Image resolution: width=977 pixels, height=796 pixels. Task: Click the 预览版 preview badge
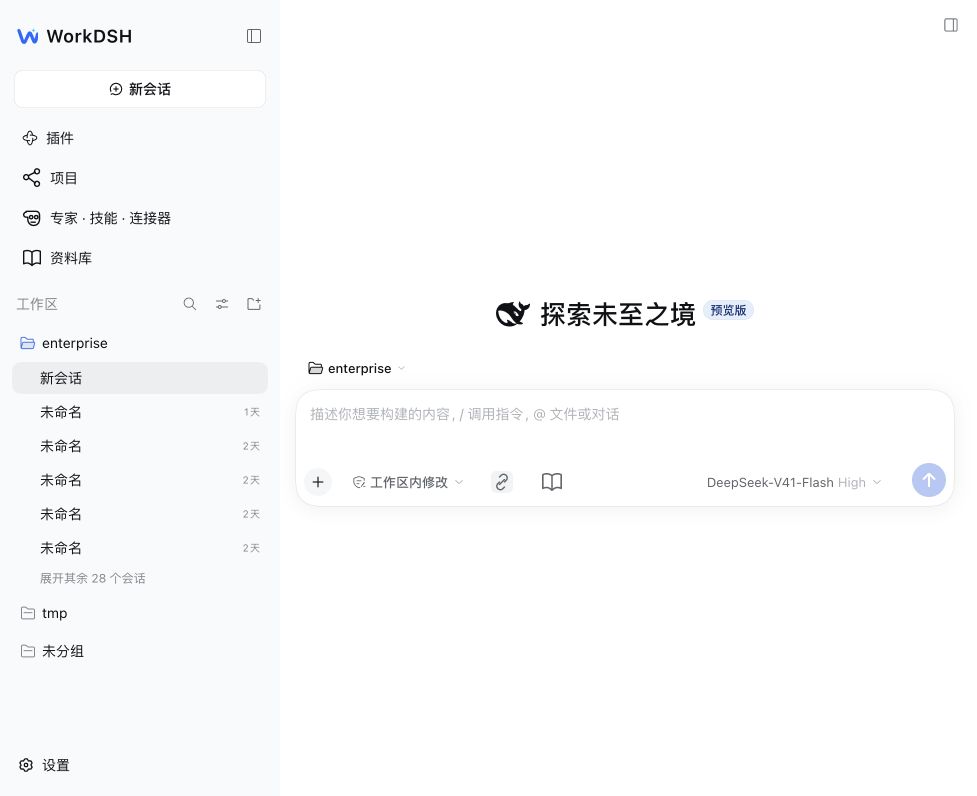(728, 310)
